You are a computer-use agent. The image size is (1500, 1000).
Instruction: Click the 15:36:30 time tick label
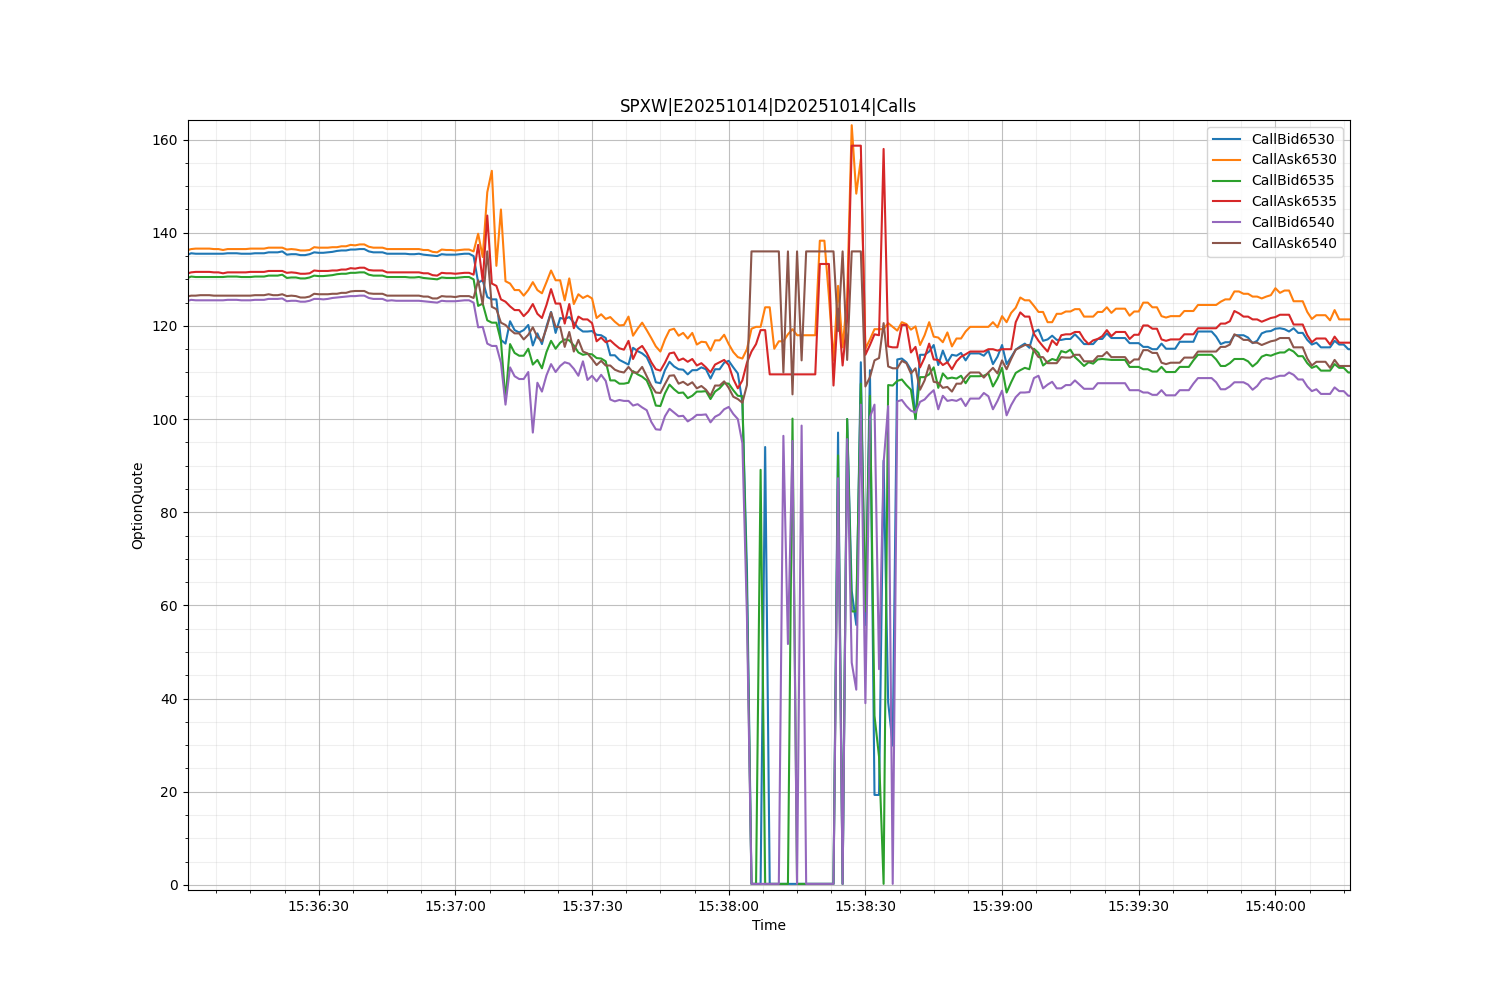(319, 906)
